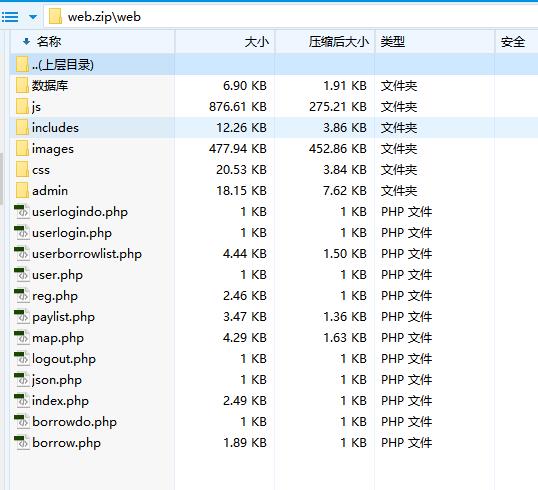Viewport: 538px width, 490px height.
Task: Select the paylist.php file name
Action: [x=63, y=317]
